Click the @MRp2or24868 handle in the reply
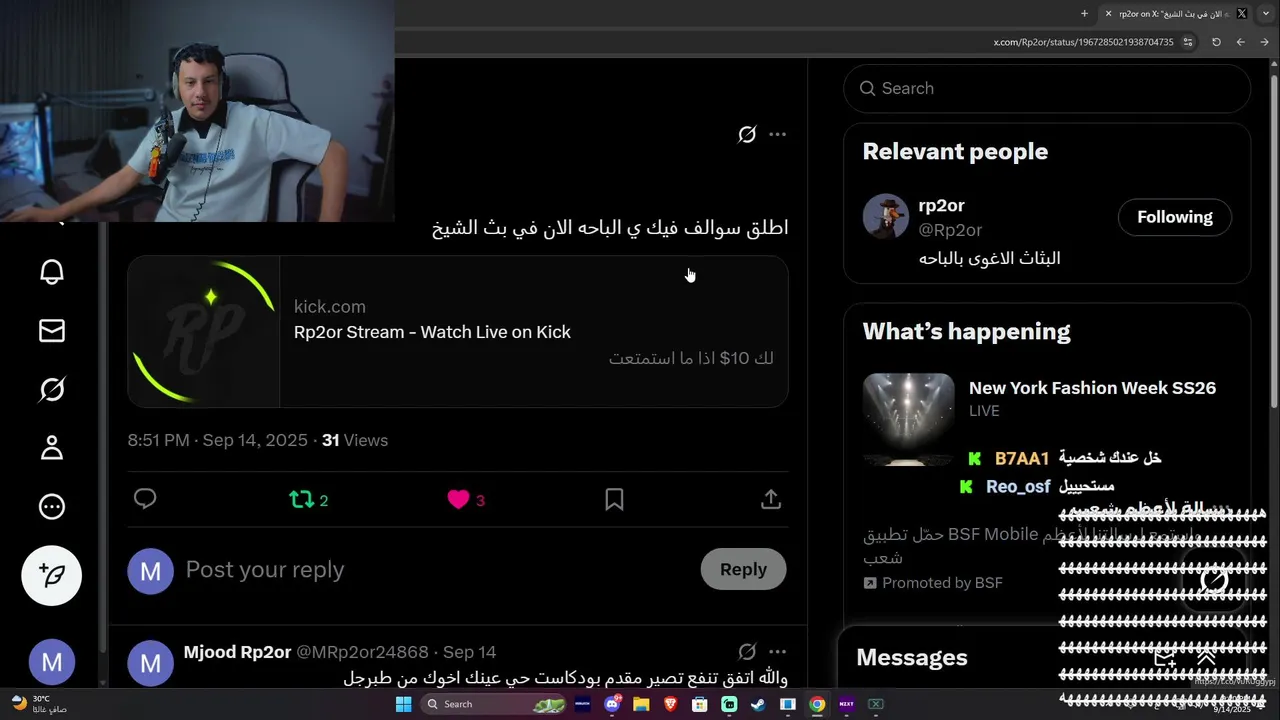 [x=362, y=652]
